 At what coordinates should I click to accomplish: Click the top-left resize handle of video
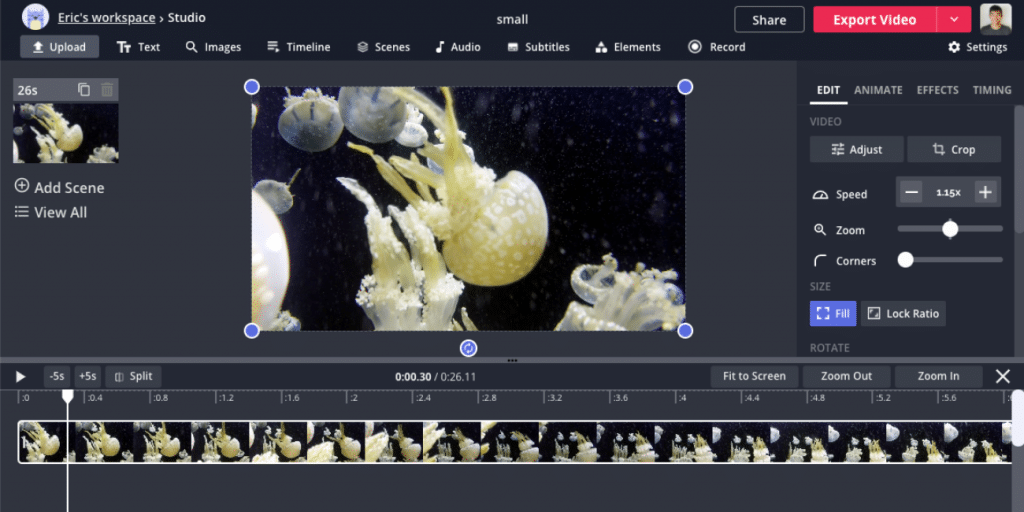click(251, 87)
